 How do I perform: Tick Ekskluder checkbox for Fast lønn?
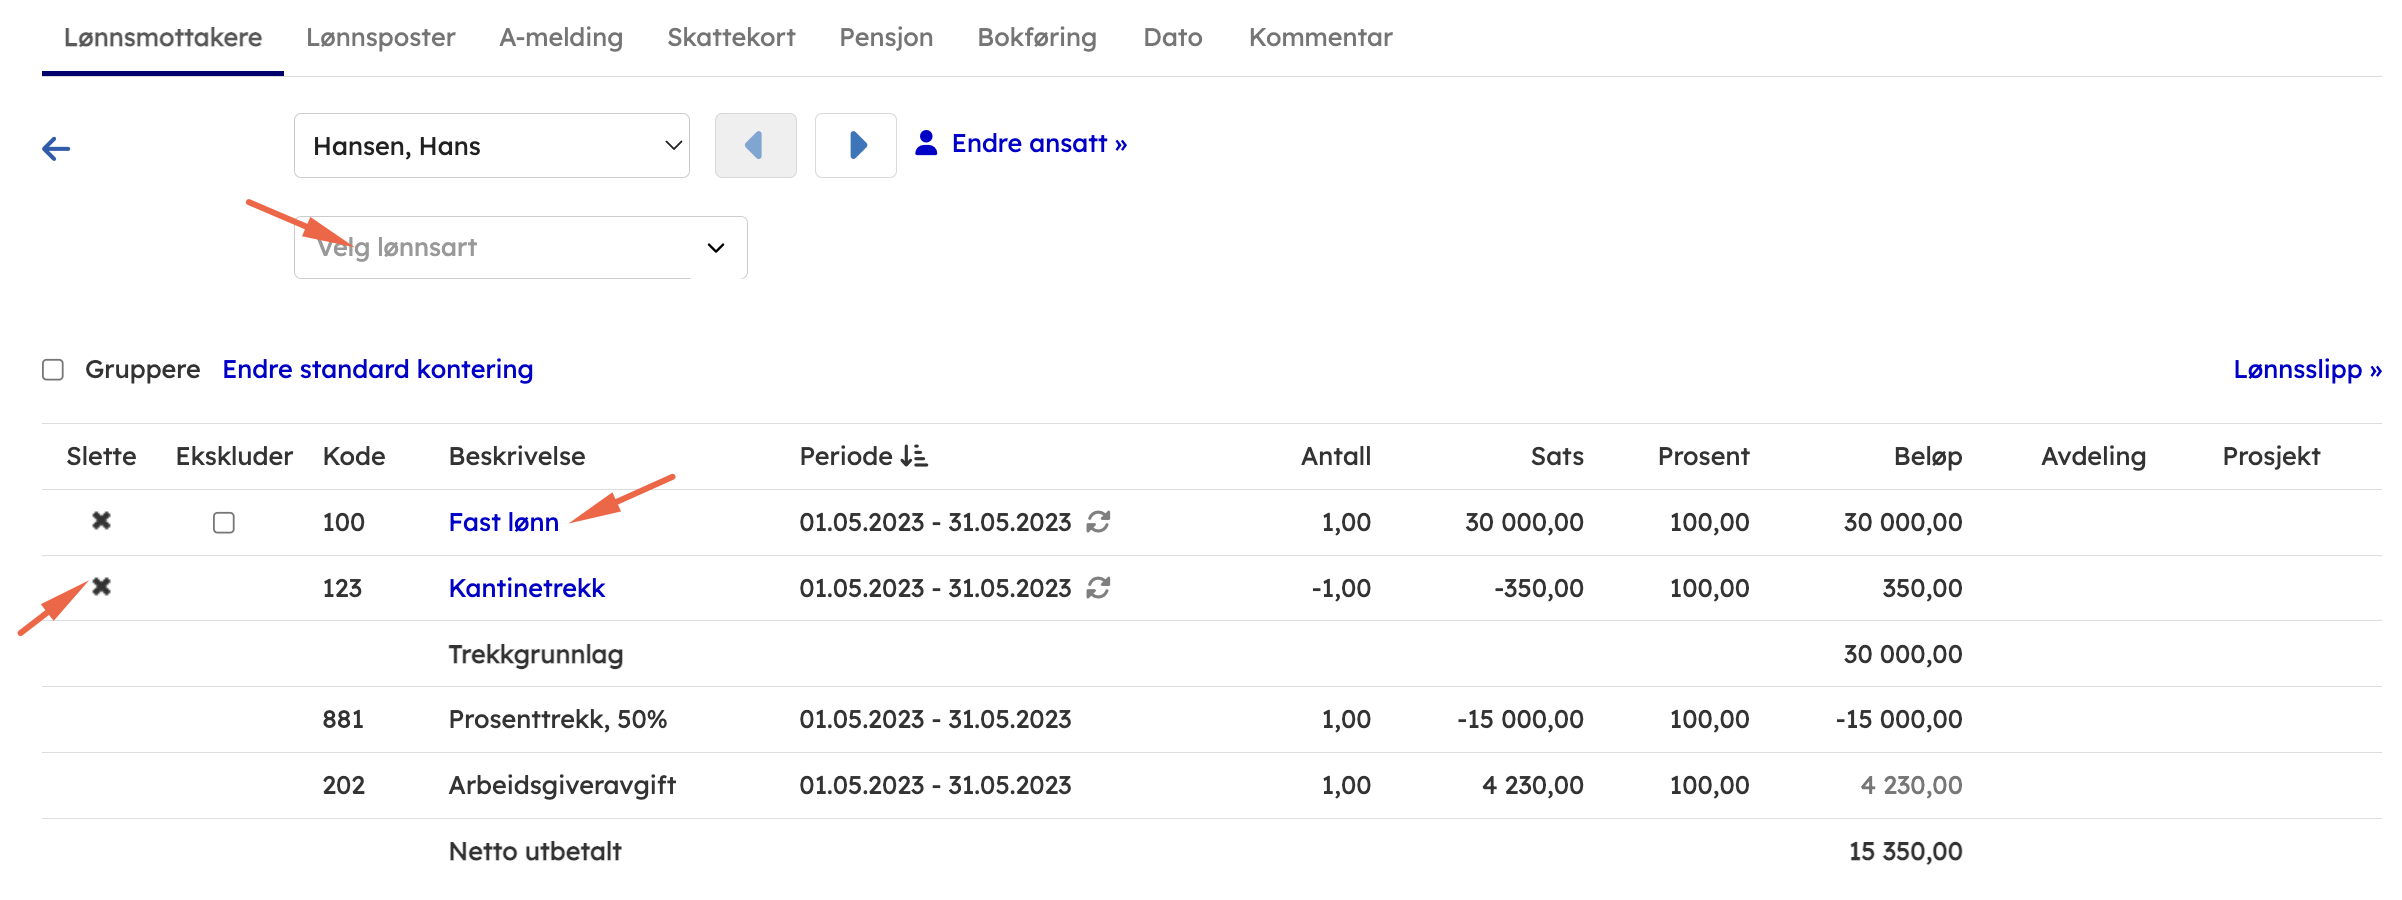pyautogui.click(x=224, y=523)
